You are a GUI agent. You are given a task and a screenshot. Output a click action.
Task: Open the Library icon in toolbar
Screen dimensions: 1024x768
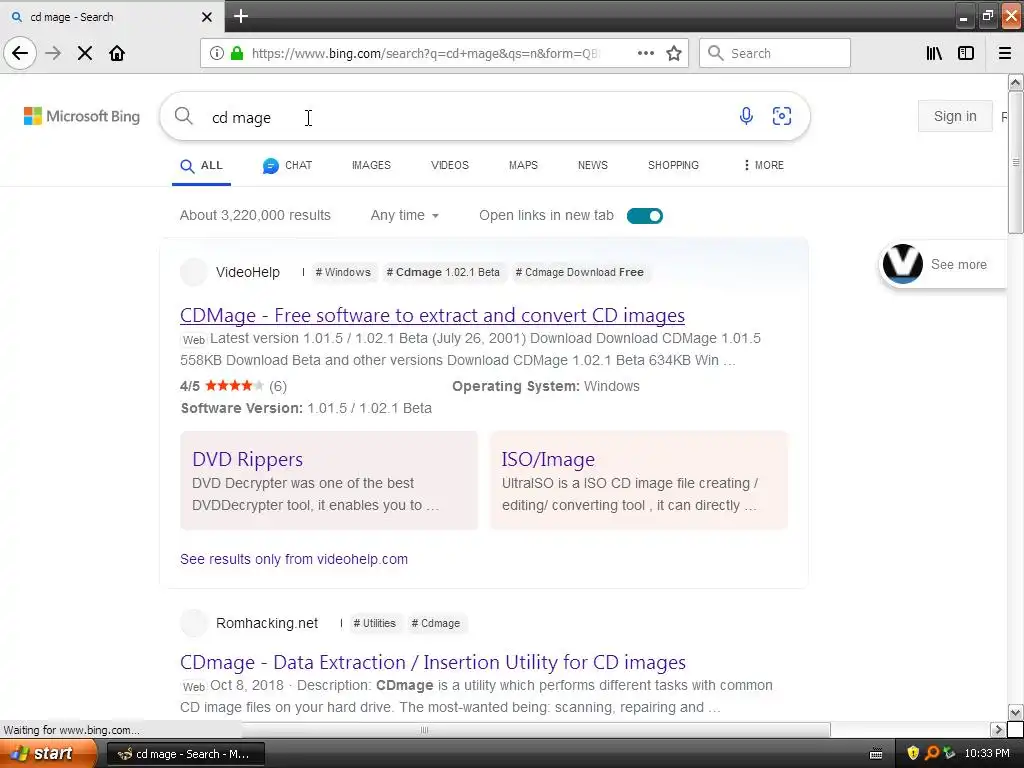pos(934,53)
